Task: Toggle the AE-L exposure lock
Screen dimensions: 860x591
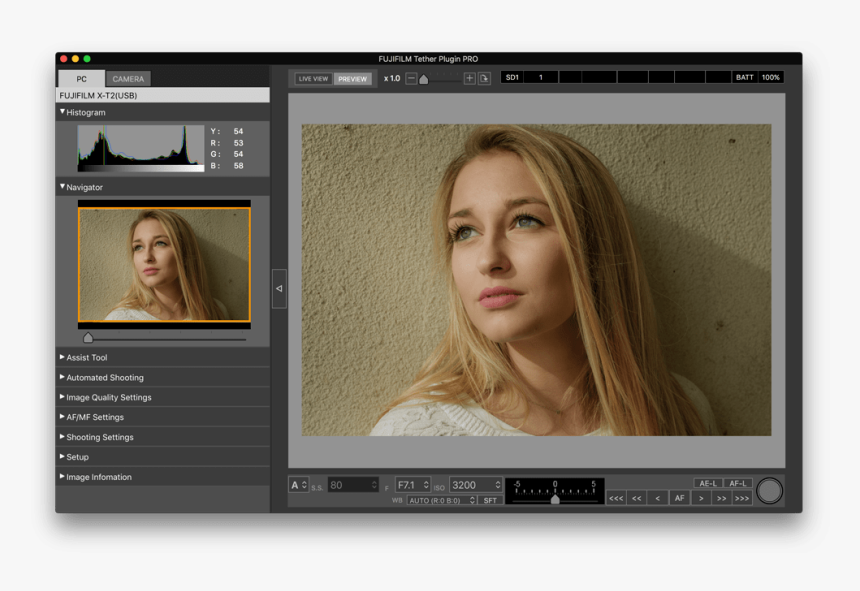Action: point(708,483)
